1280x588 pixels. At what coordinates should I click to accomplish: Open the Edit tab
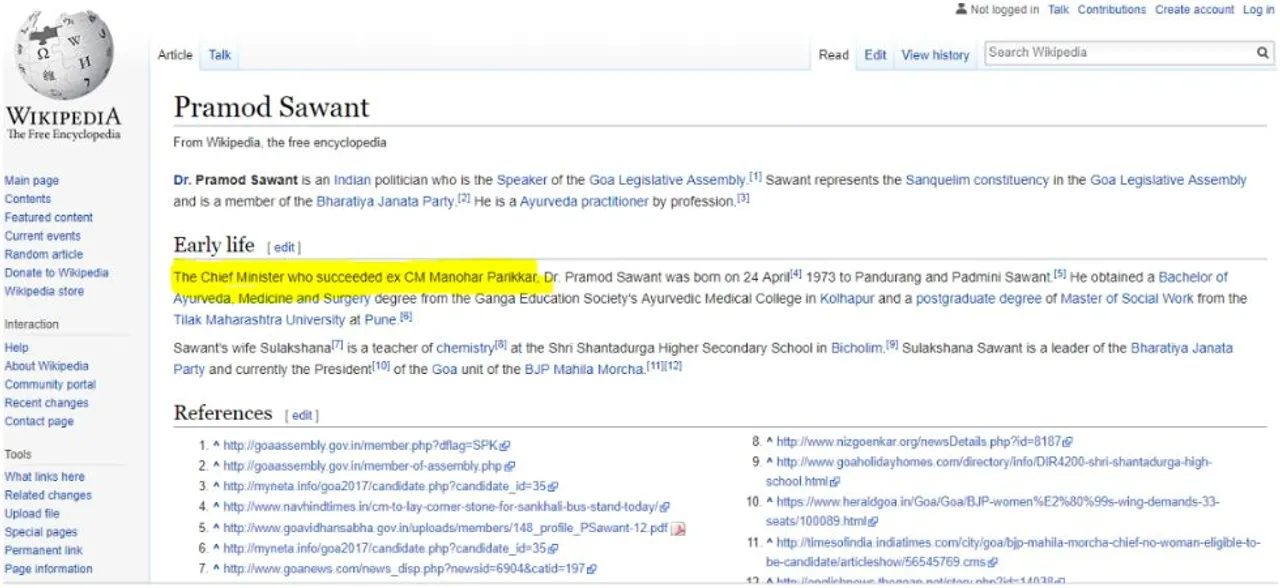pos(875,55)
